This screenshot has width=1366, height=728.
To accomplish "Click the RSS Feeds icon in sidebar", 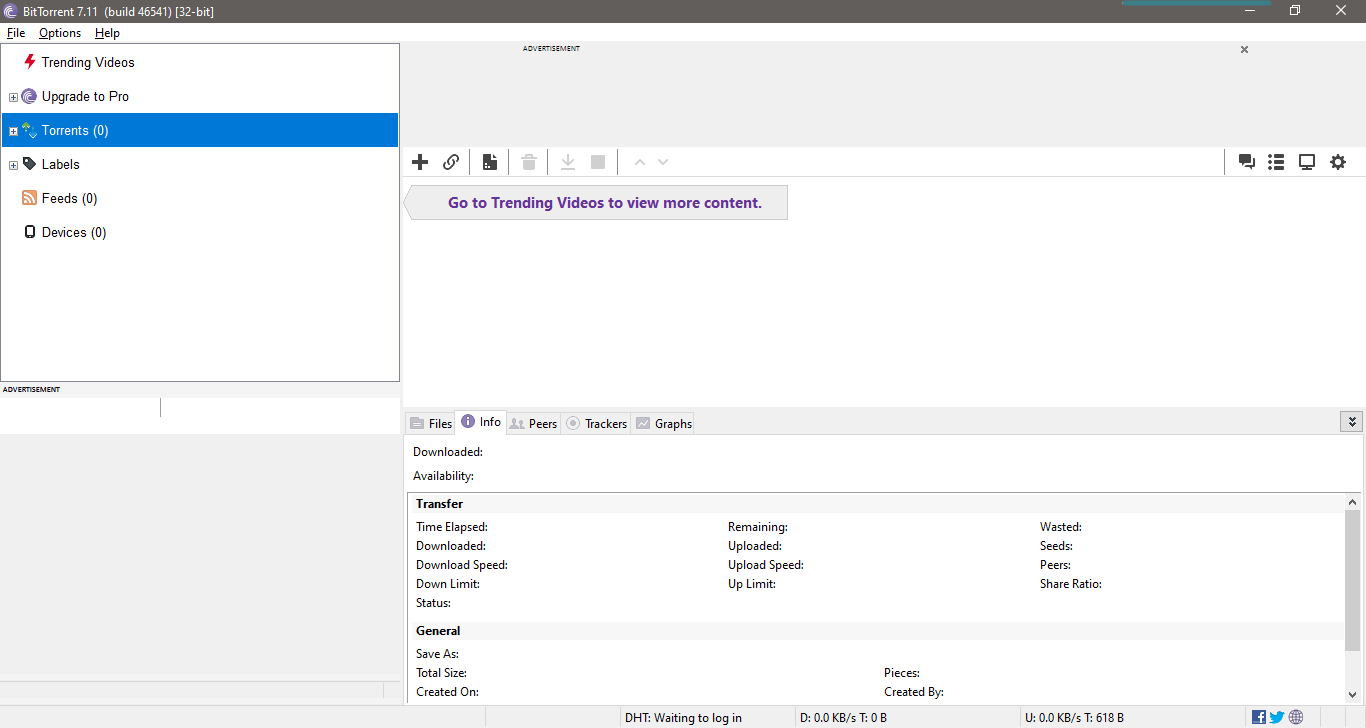I will (x=29, y=198).
